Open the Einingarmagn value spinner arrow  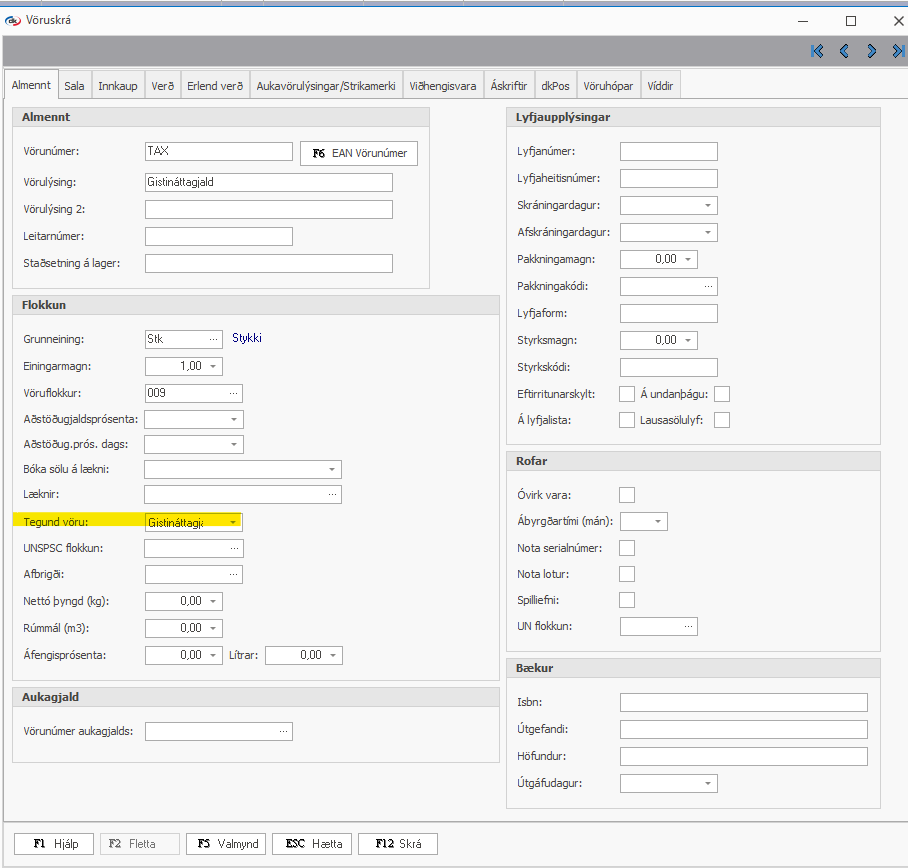(x=213, y=366)
